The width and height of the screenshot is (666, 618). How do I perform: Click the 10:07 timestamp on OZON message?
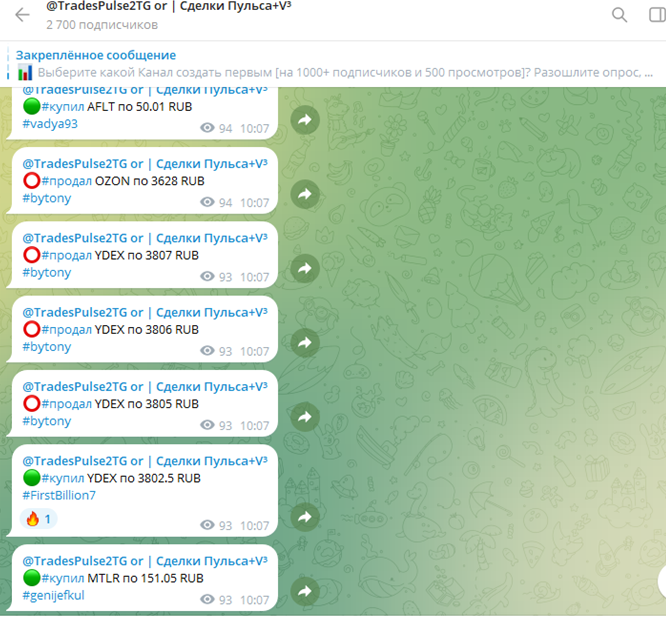(254, 203)
